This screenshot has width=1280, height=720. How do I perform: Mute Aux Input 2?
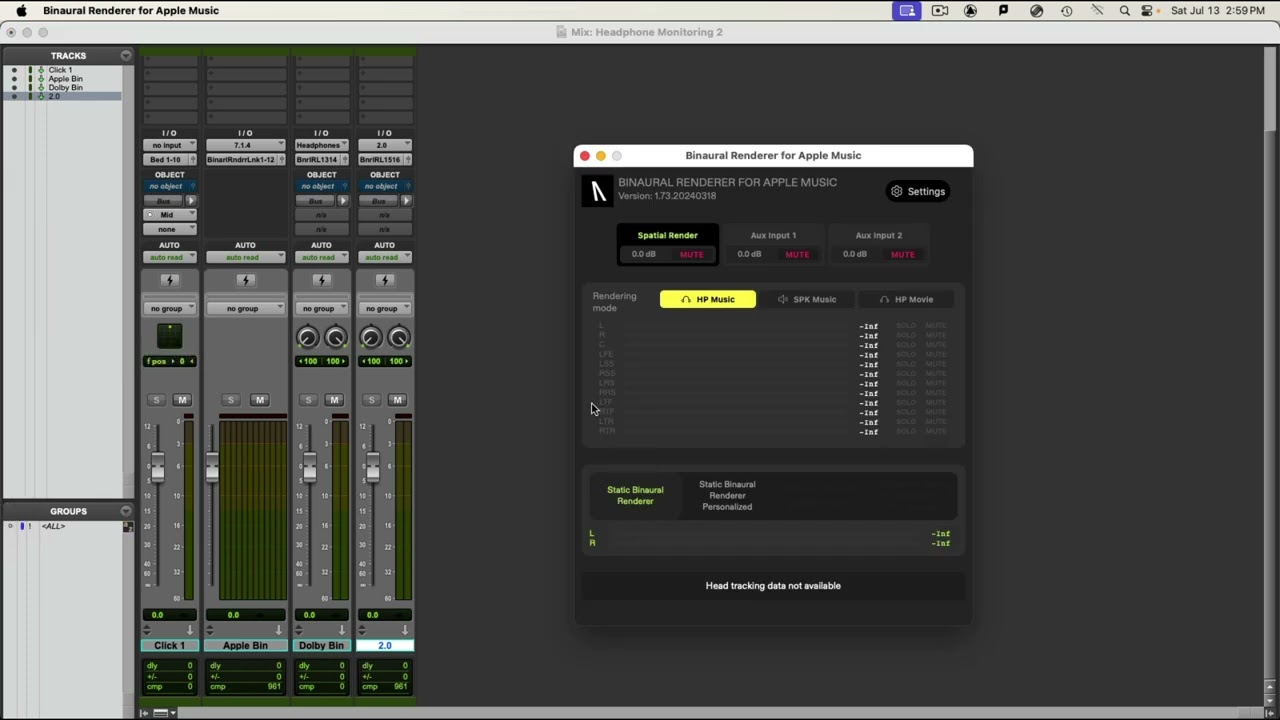coord(902,254)
